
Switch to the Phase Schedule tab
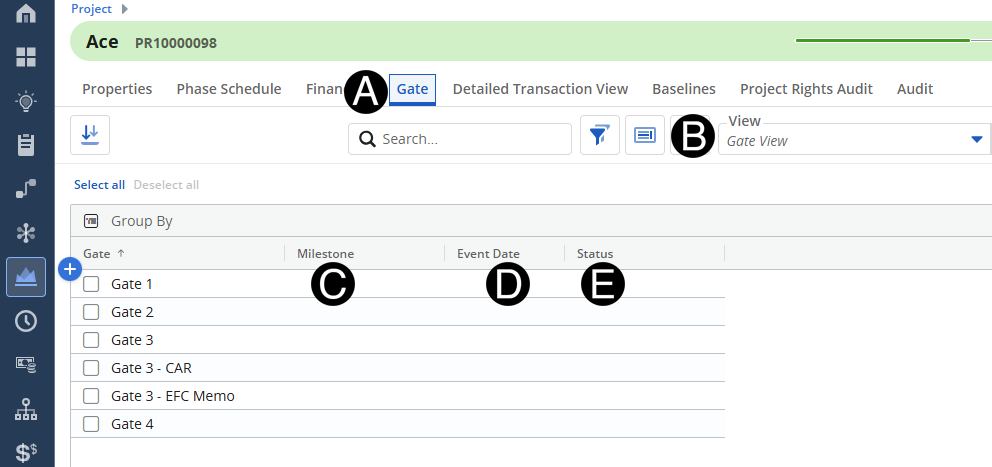229,89
